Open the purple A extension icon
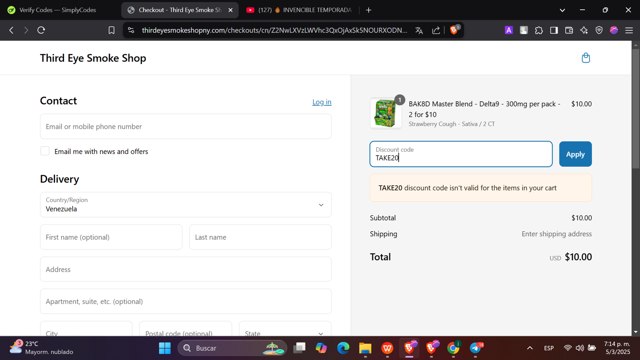This screenshot has width=640, height=360. (x=509, y=30)
